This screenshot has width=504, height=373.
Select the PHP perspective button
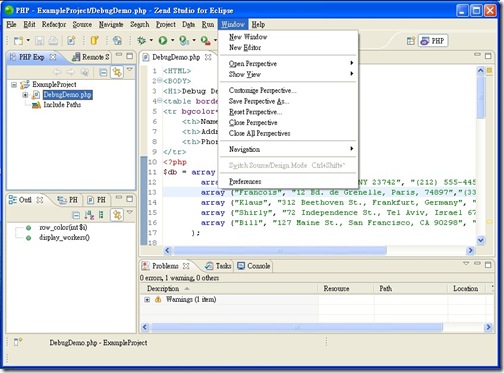coord(433,41)
